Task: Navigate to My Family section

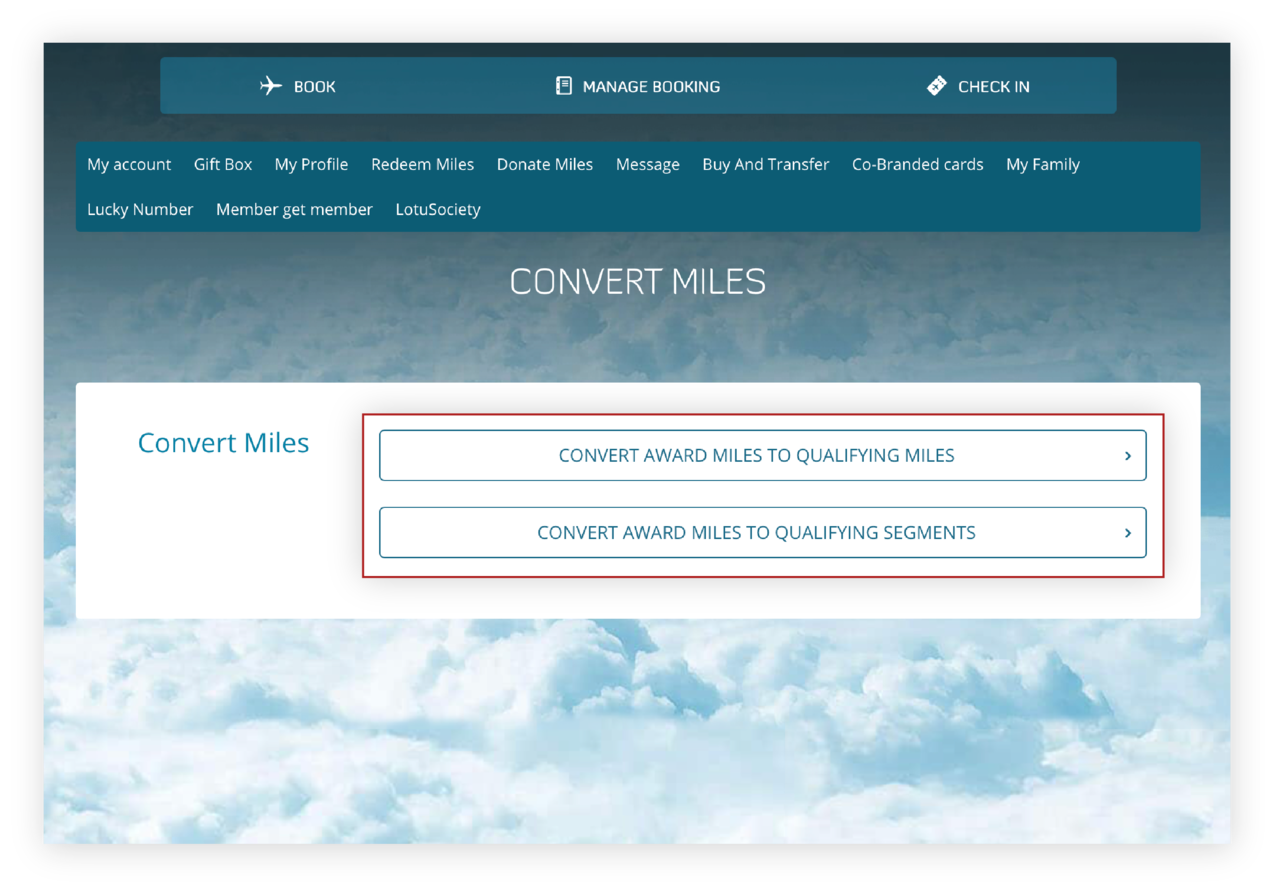Action: (x=1042, y=164)
